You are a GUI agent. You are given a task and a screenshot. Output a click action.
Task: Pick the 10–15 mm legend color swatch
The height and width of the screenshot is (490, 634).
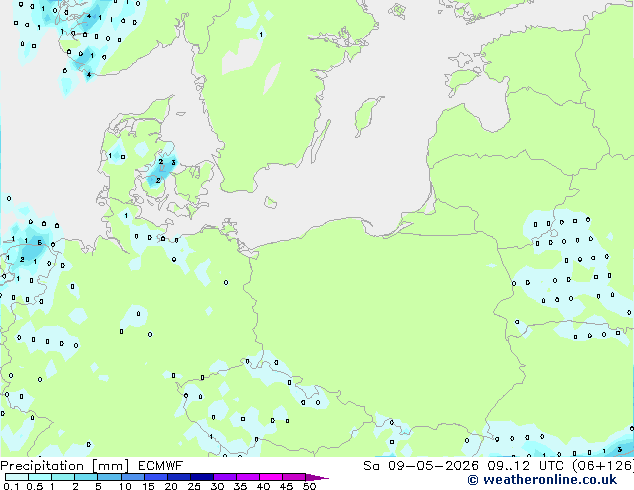132,477
